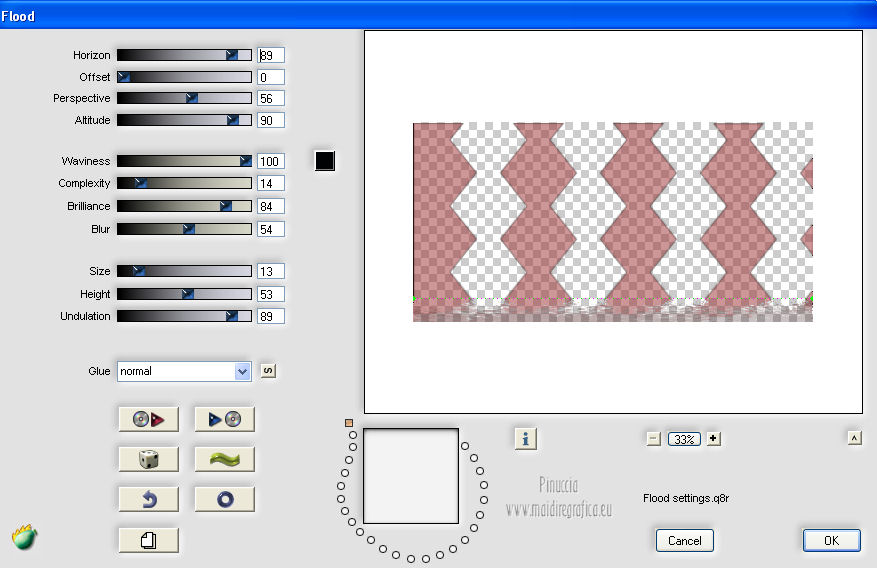877x568 pixels.
Task: Click the green wave button
Action: (x=225, y=460)
